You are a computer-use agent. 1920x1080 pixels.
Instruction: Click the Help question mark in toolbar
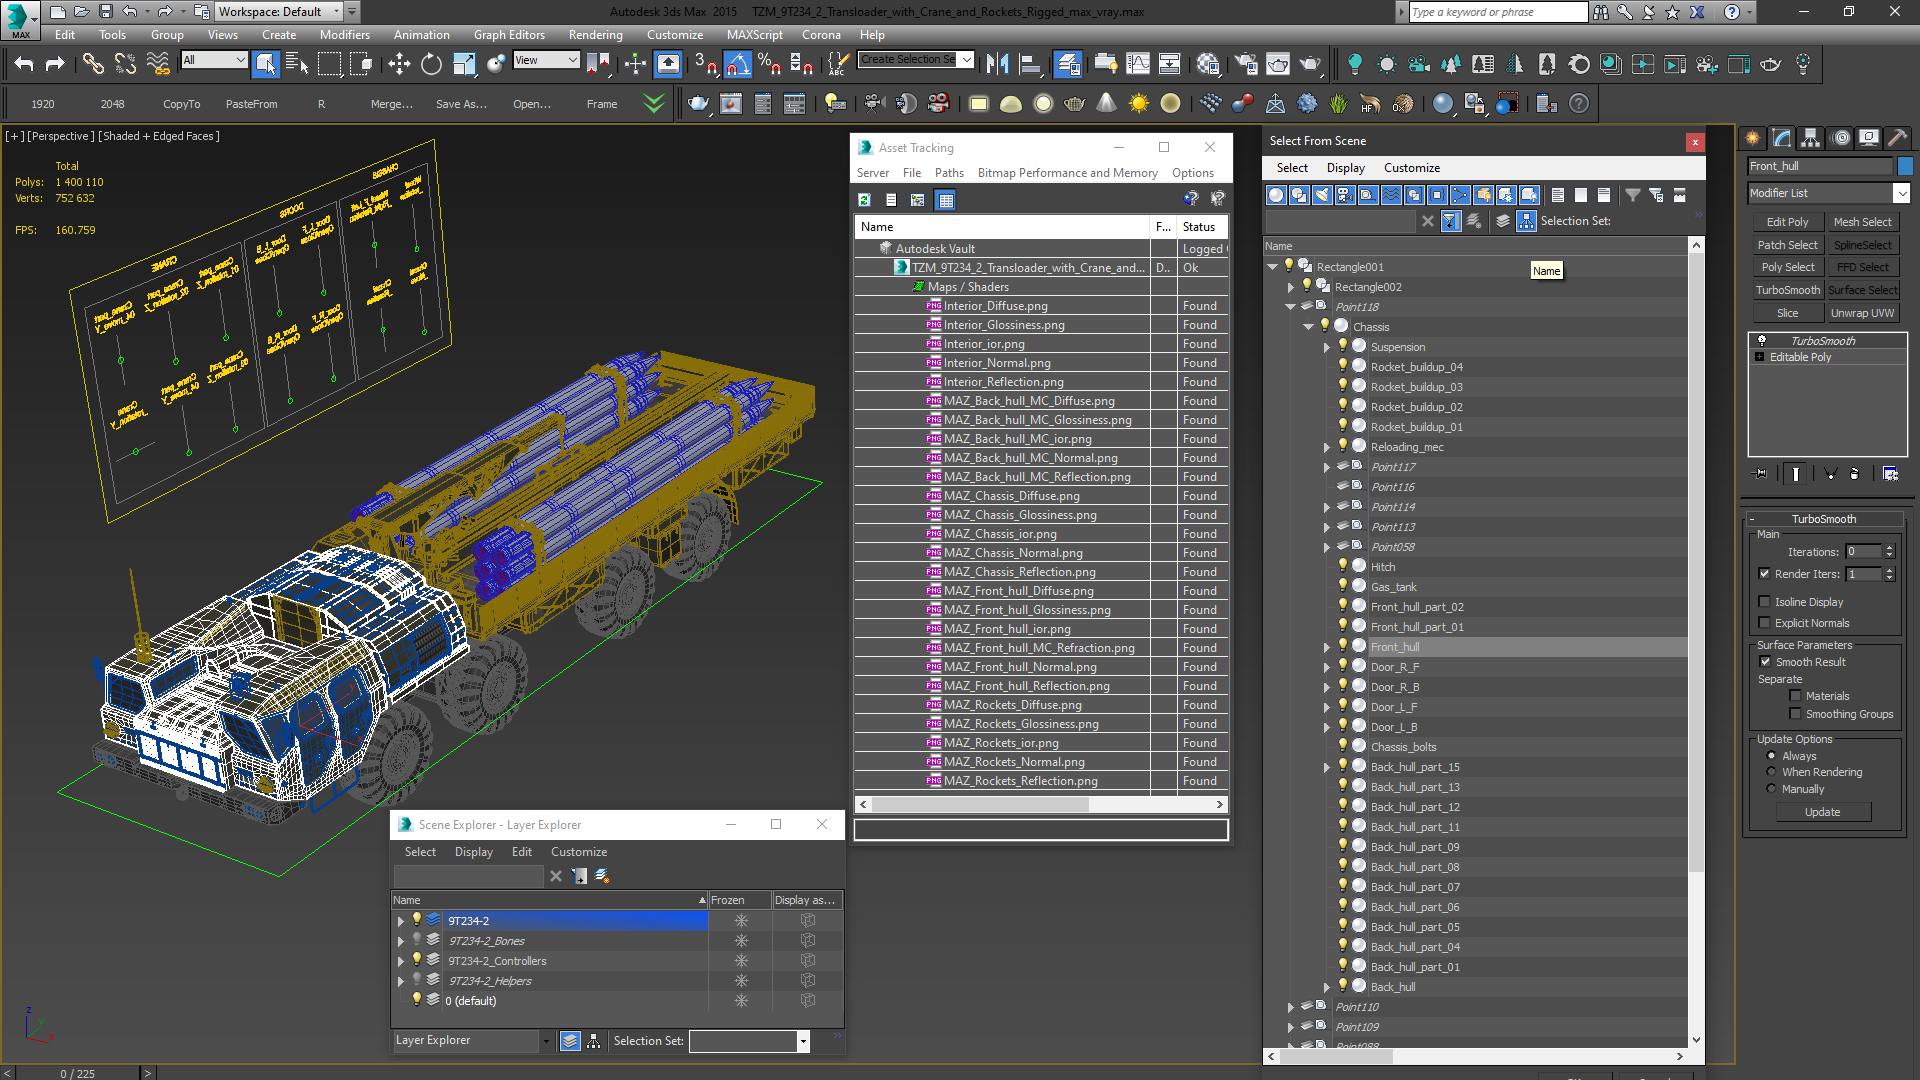[1579, 103]
